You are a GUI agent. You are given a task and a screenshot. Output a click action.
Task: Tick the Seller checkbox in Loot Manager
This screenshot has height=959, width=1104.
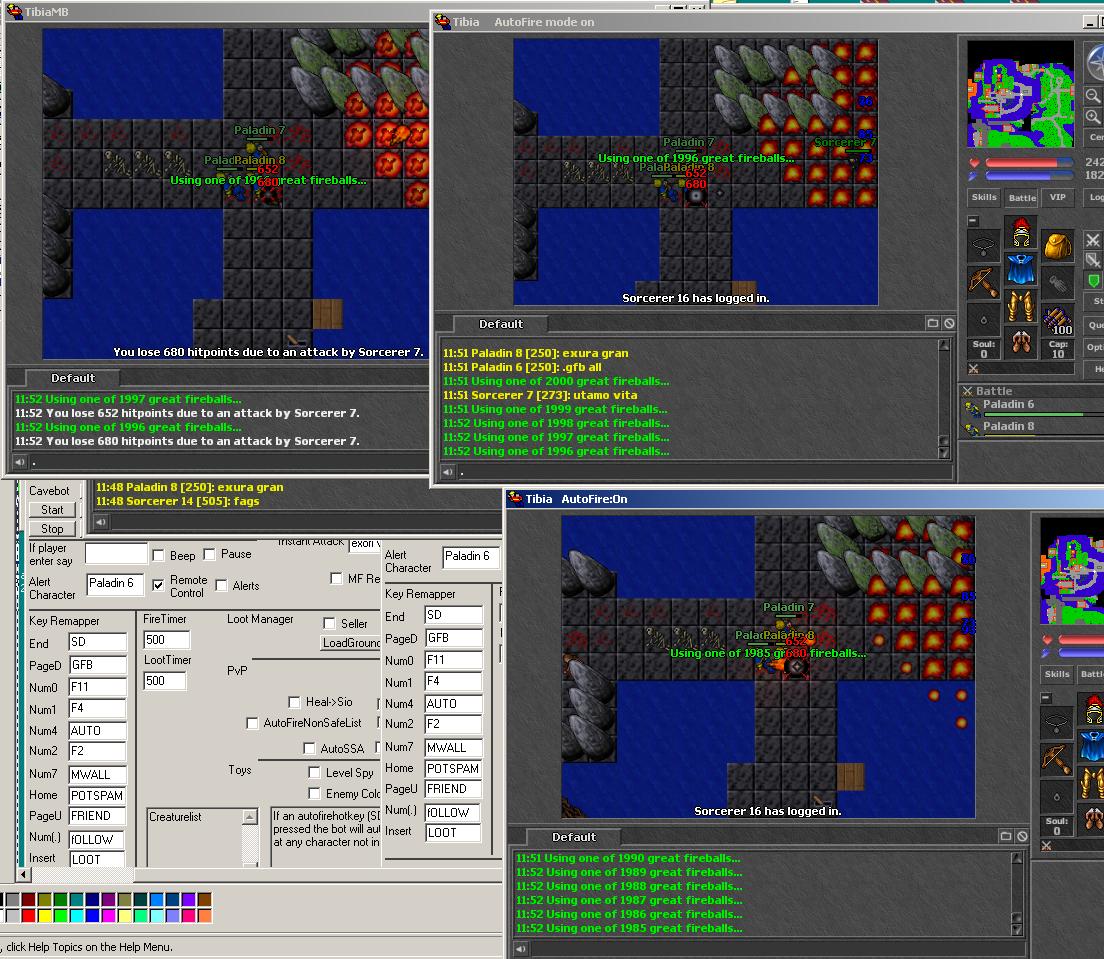tap(329, 623)
